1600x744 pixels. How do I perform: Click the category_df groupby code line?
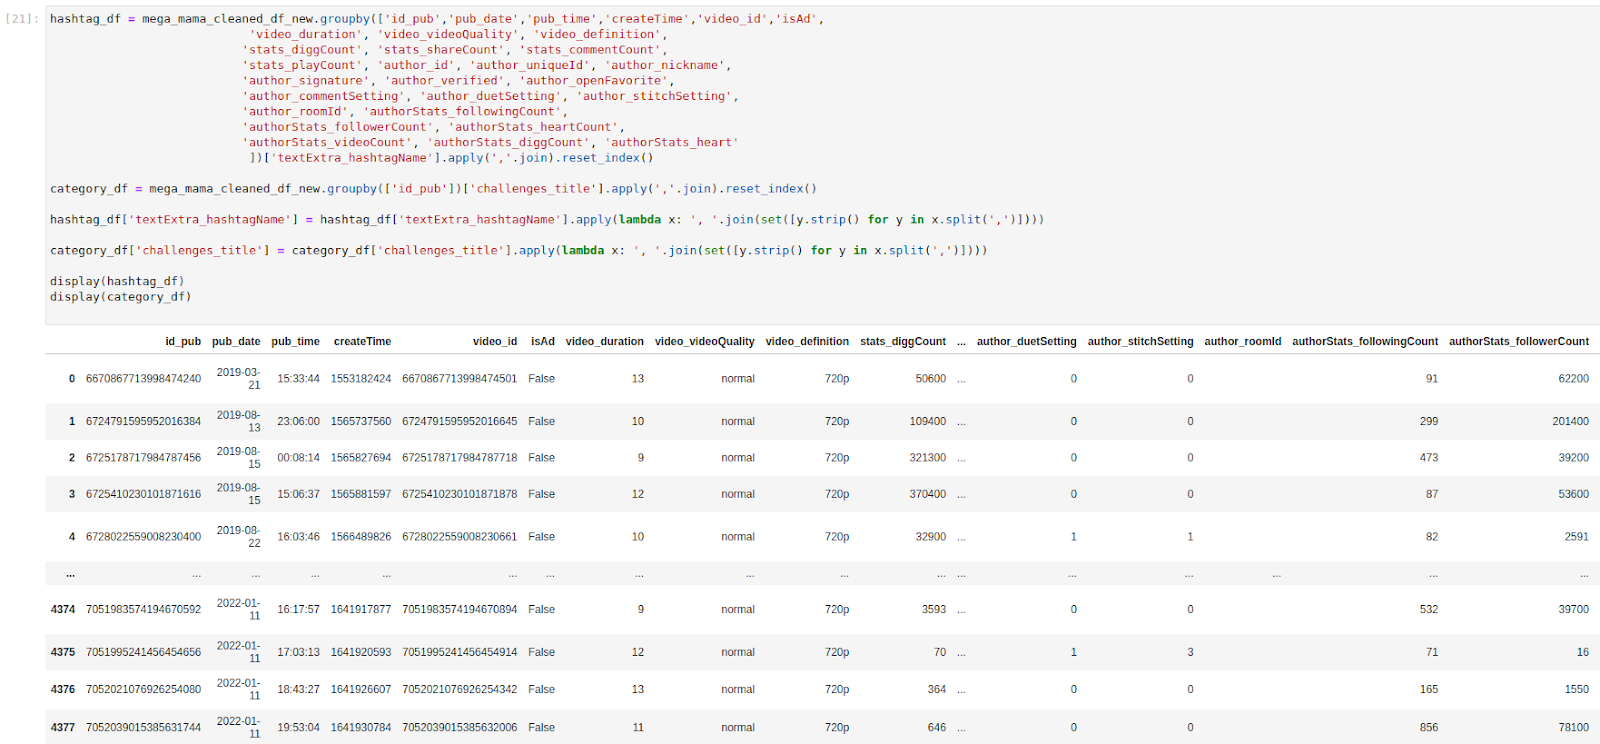tap(433, 189)
